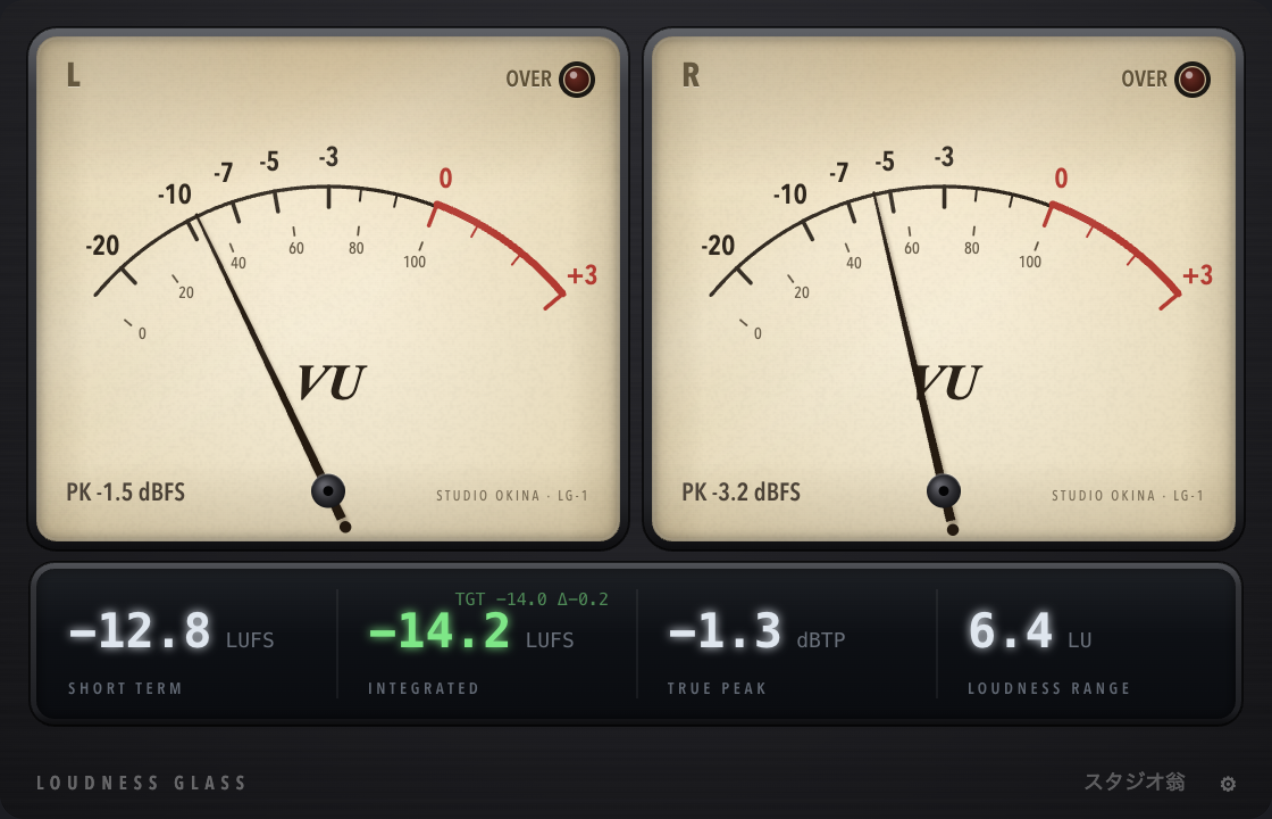Click the left meter -20 scale label
This screenshot has width=1272, height=819.
(x=103, y=245)
